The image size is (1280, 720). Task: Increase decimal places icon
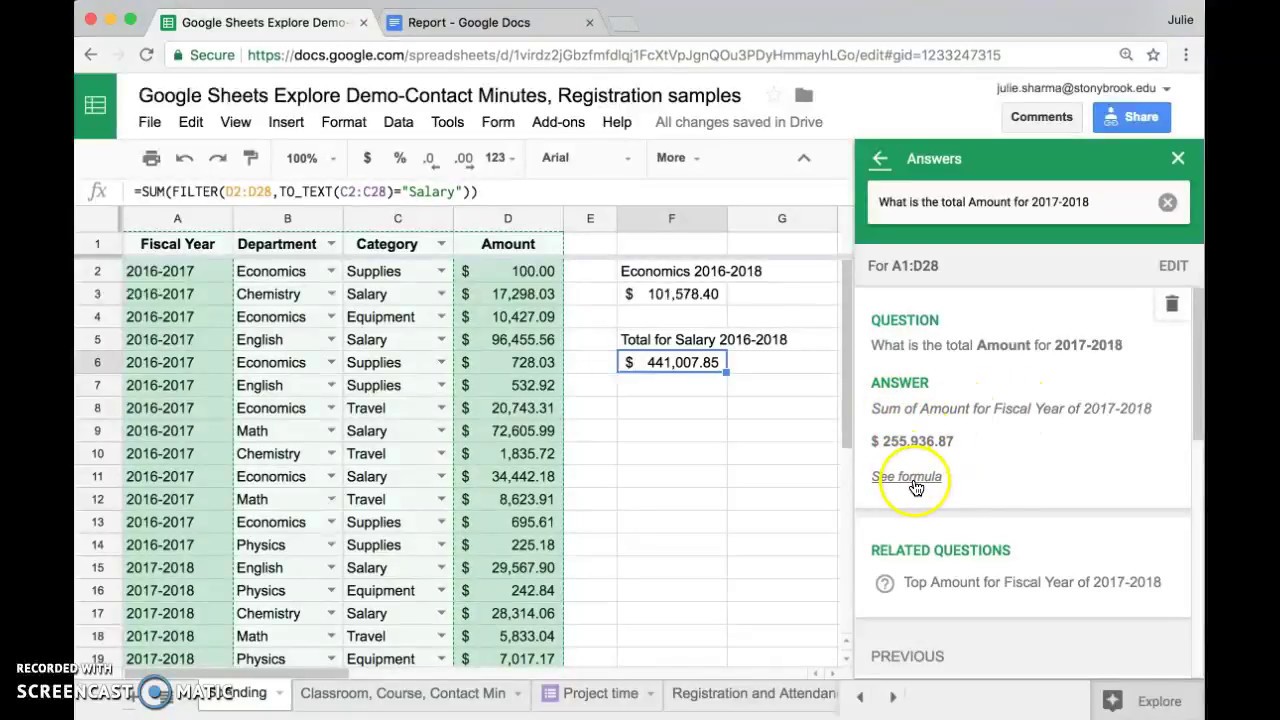click(x=463, y=158)
